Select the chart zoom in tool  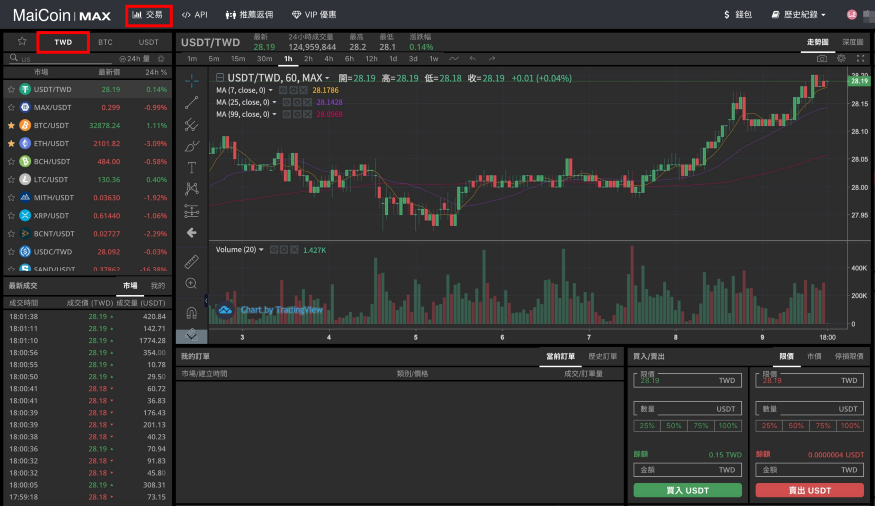[x=191, y=283]
